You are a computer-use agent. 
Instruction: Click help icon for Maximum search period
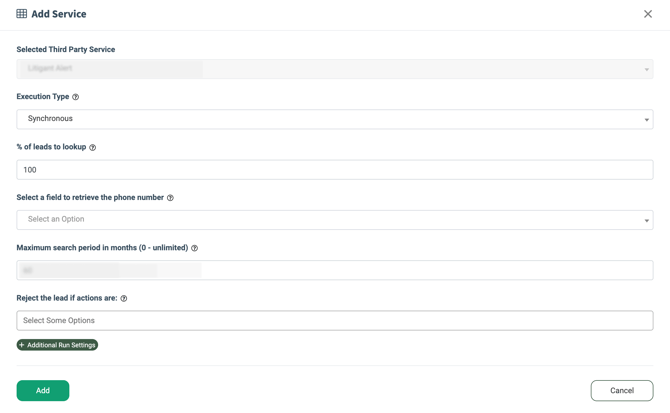195,248
